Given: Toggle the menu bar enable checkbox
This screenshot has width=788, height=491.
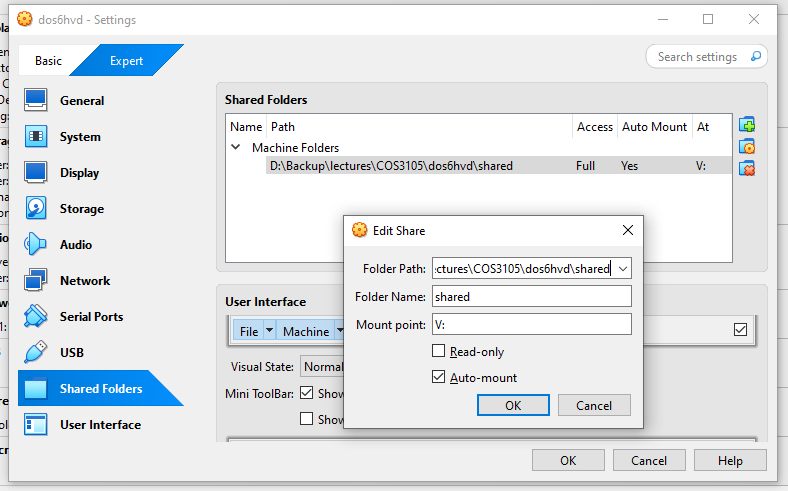Looking at the screenshot, I should 740,329.
